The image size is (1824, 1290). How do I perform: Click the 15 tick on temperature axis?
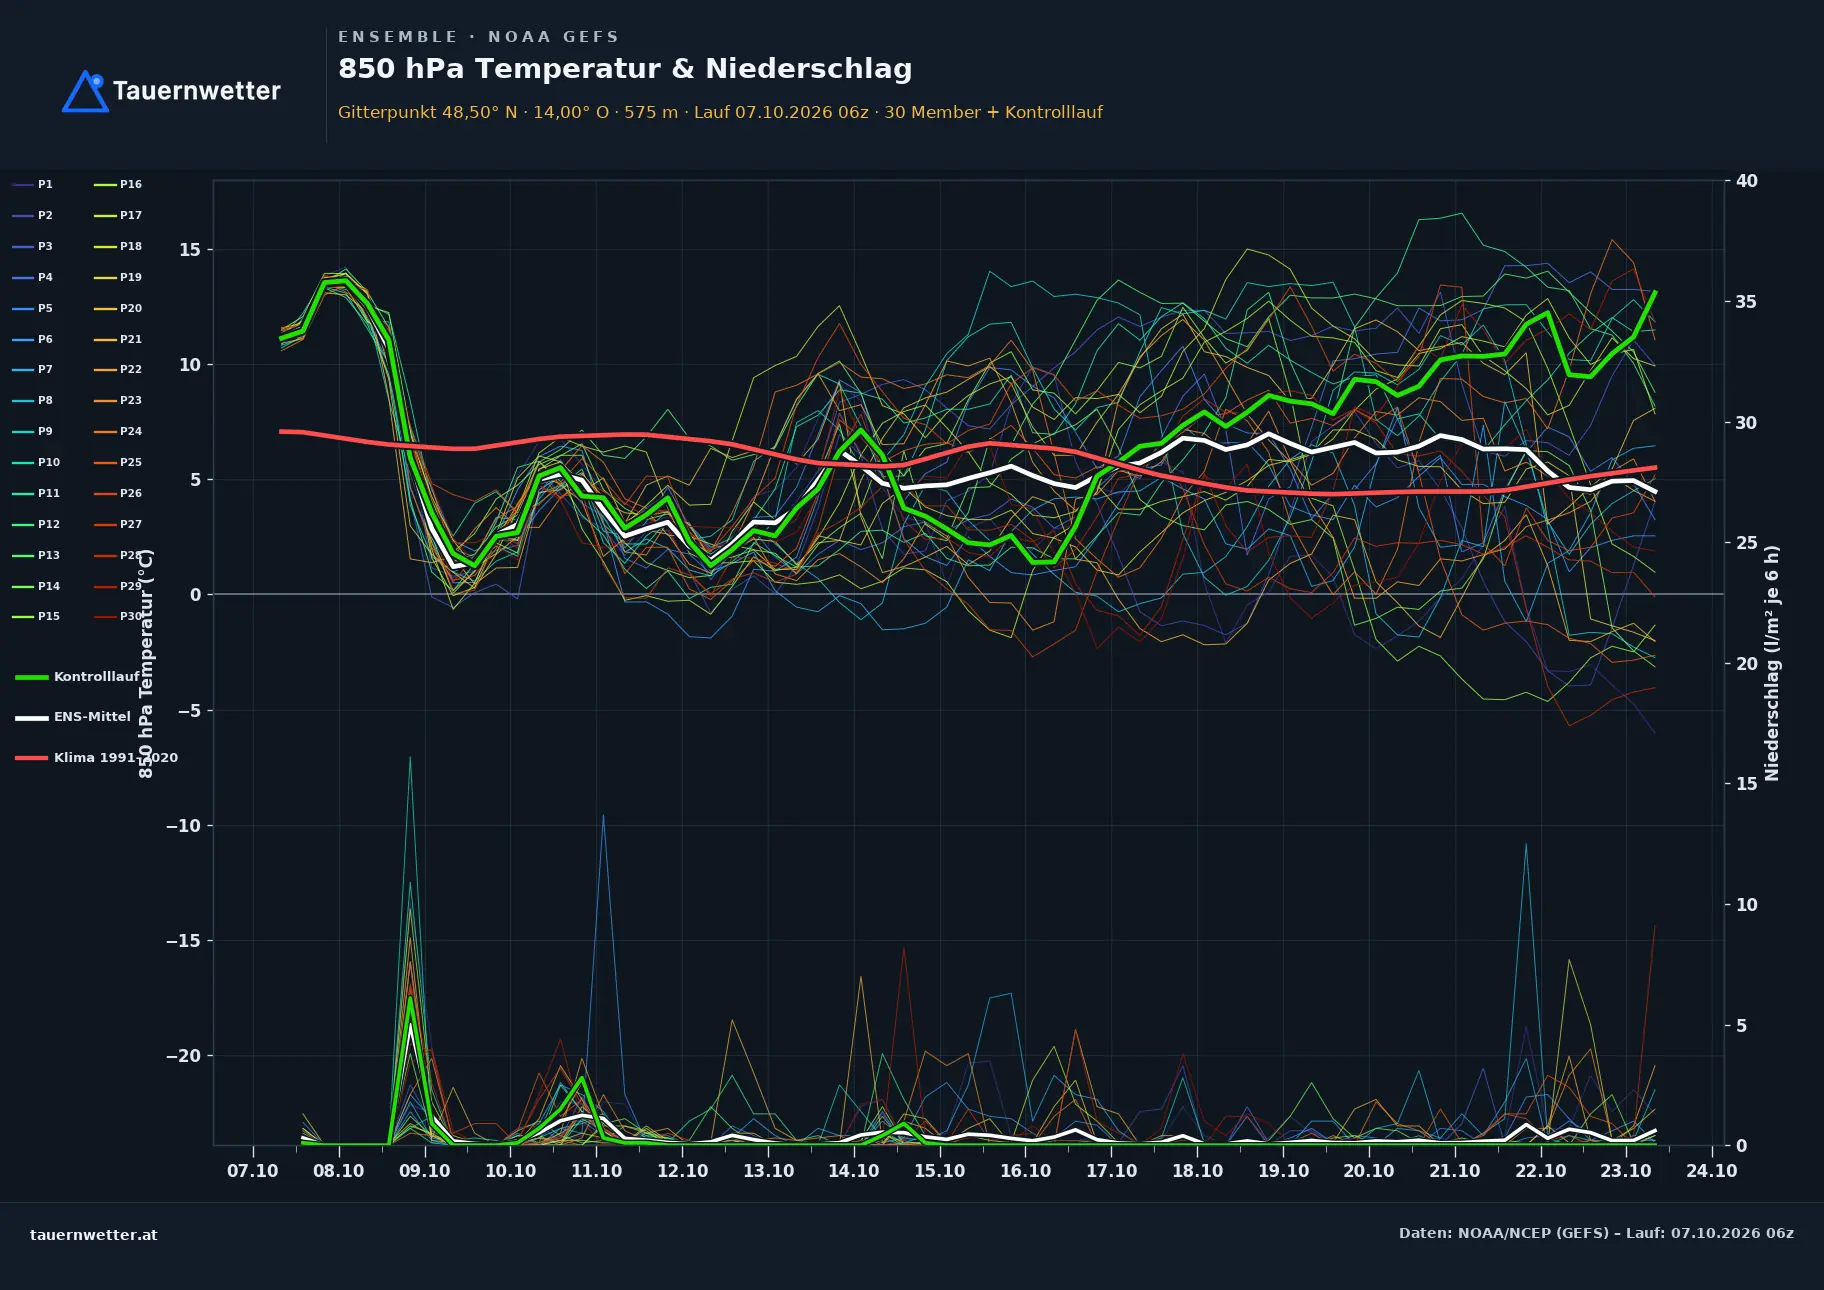(190, 250)
